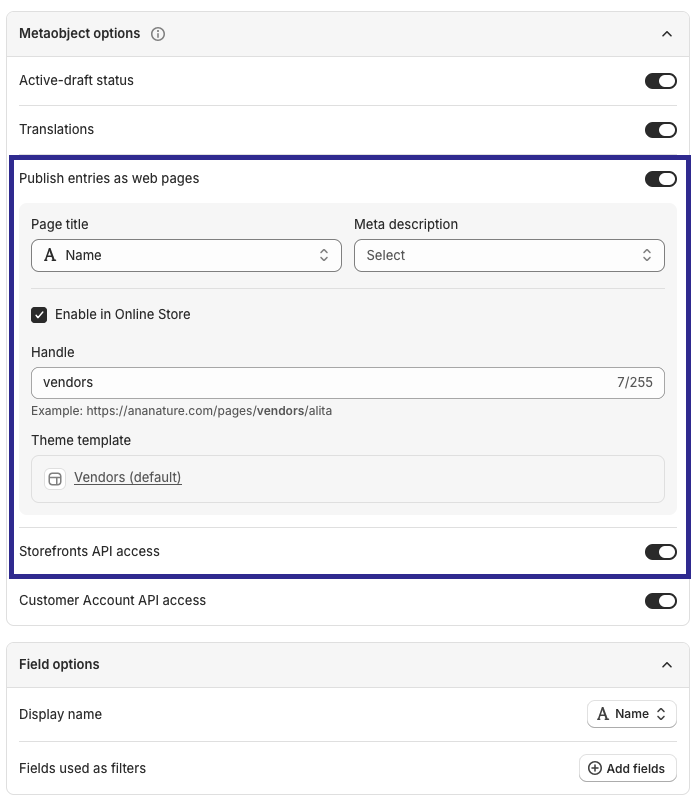Collapse the Metaobject options section

(x=668, y=33)
